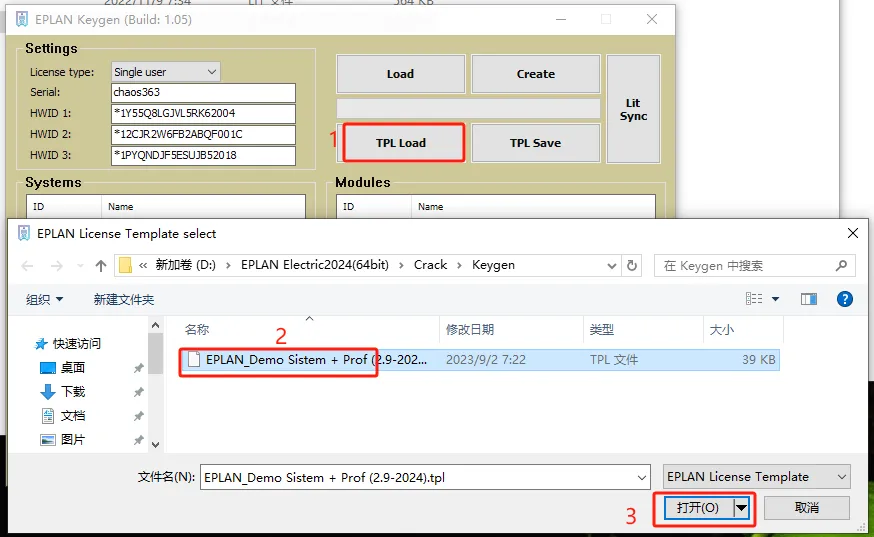Click the EPLAN Electric2024(64bit) breadcrumb
Screen dimensions: 874x537
pyautogui.click(x=315, y=265)
